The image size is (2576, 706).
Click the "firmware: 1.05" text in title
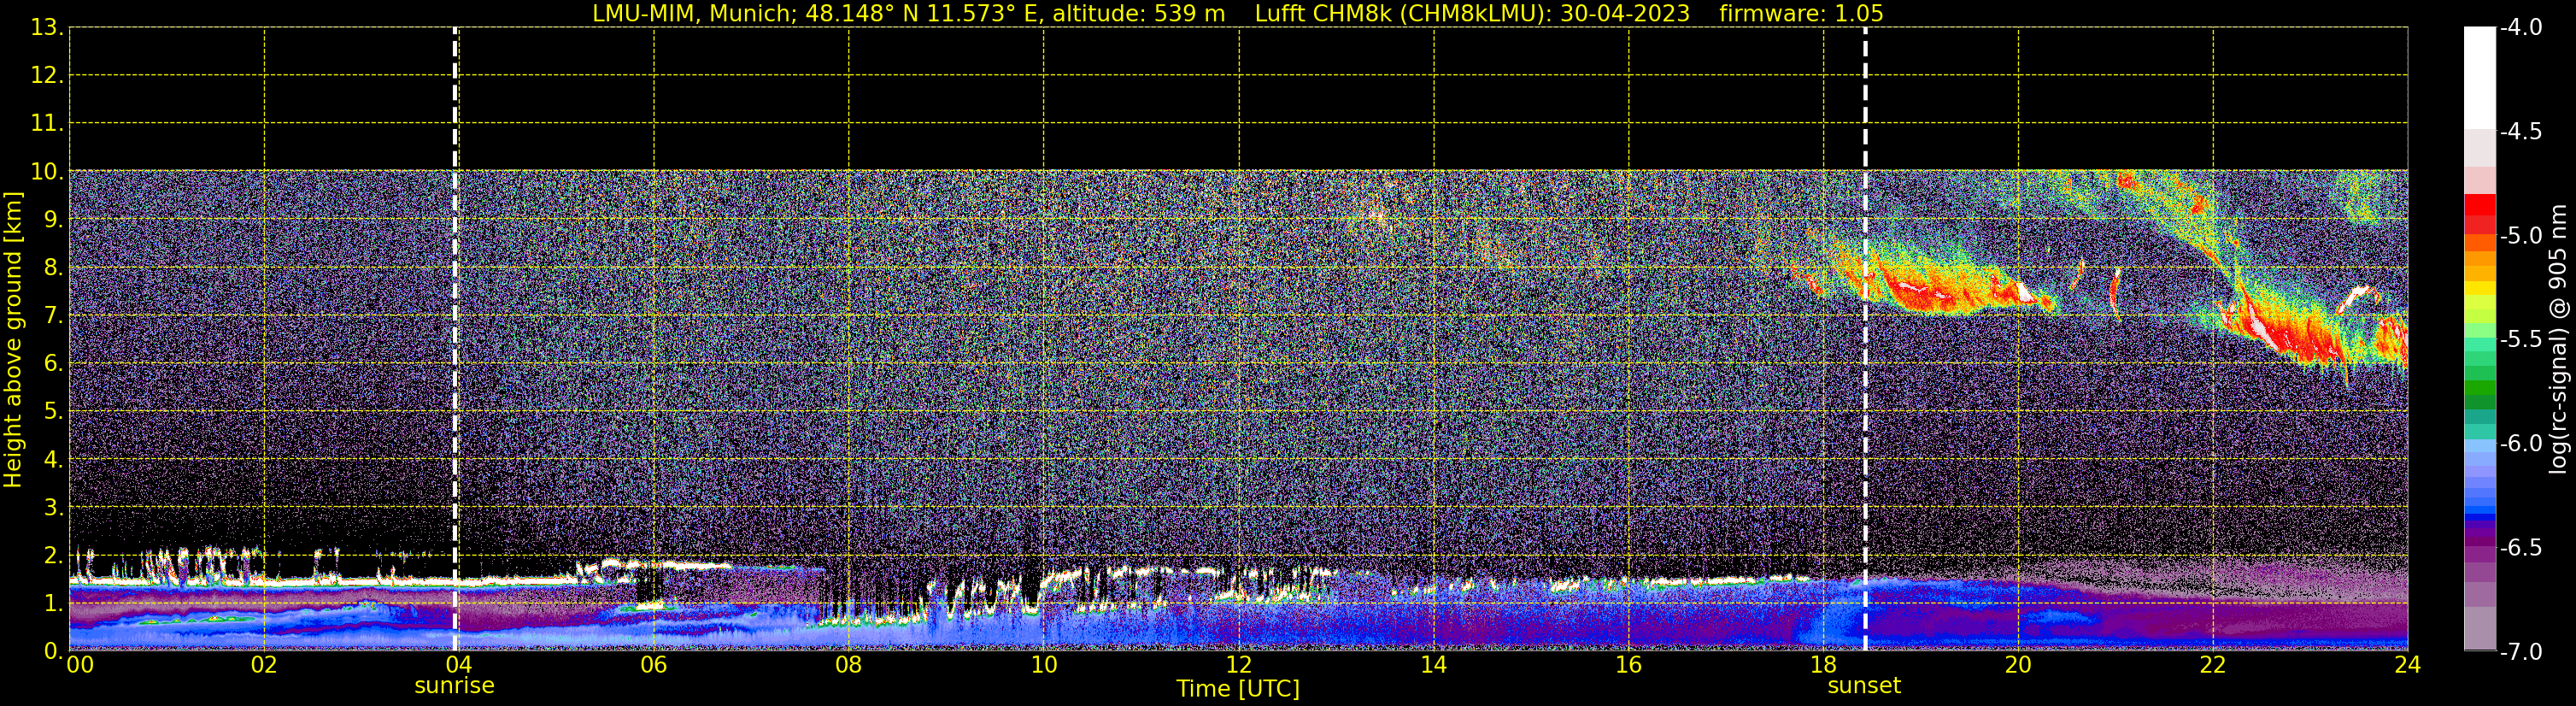[x=1801, y=14]
